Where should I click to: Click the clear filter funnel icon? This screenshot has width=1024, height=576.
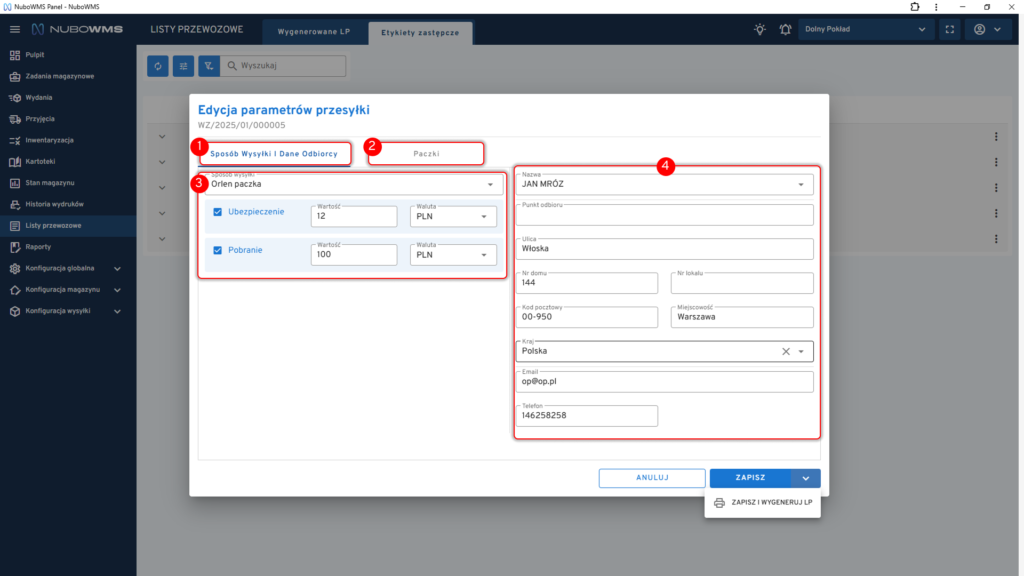click(x=209, y=66)
